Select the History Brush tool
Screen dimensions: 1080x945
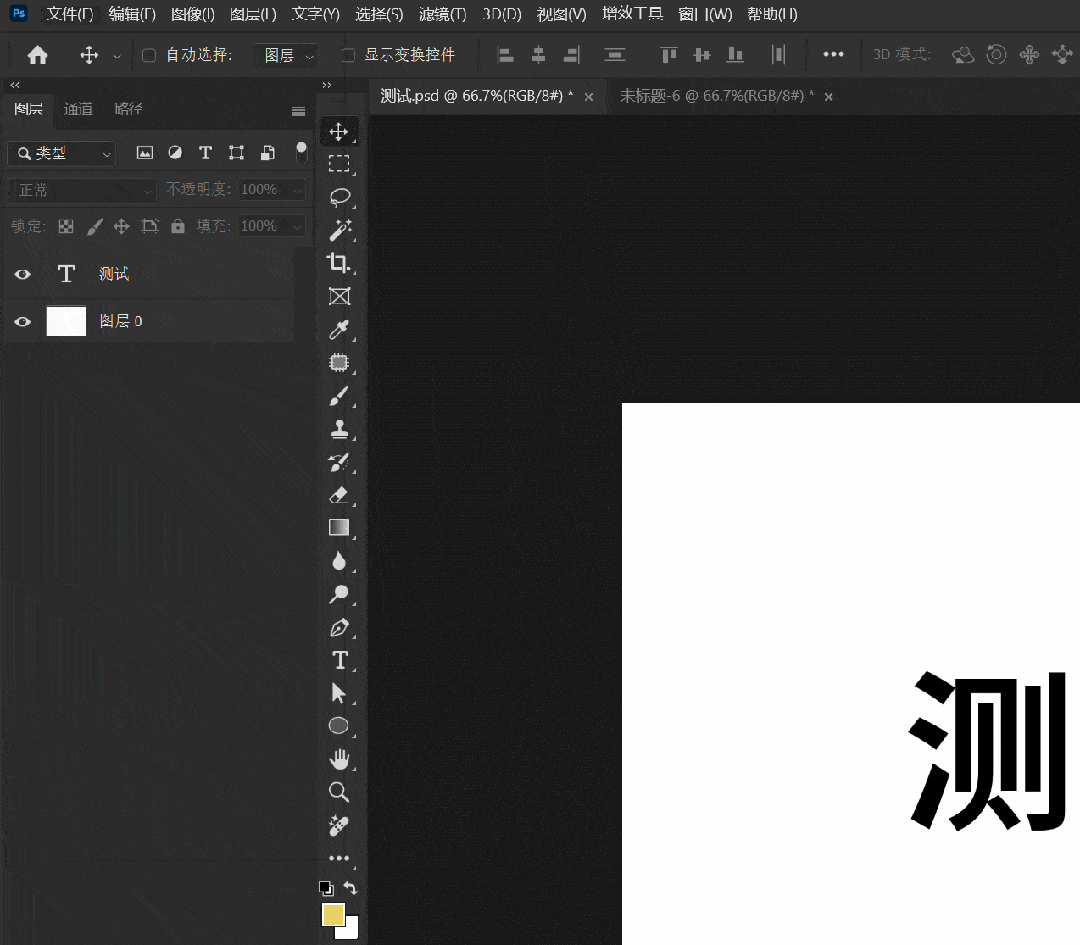pyautogui.click(x=339, y=462)
